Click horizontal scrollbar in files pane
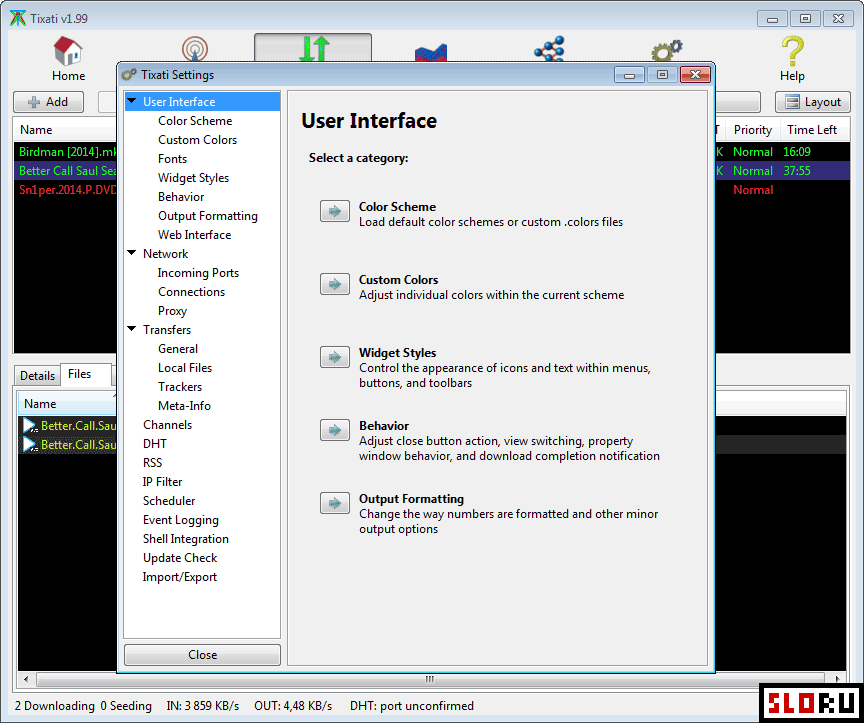This screenshot has width=864, height=723. pyautogui.click(x=430, y=679)
